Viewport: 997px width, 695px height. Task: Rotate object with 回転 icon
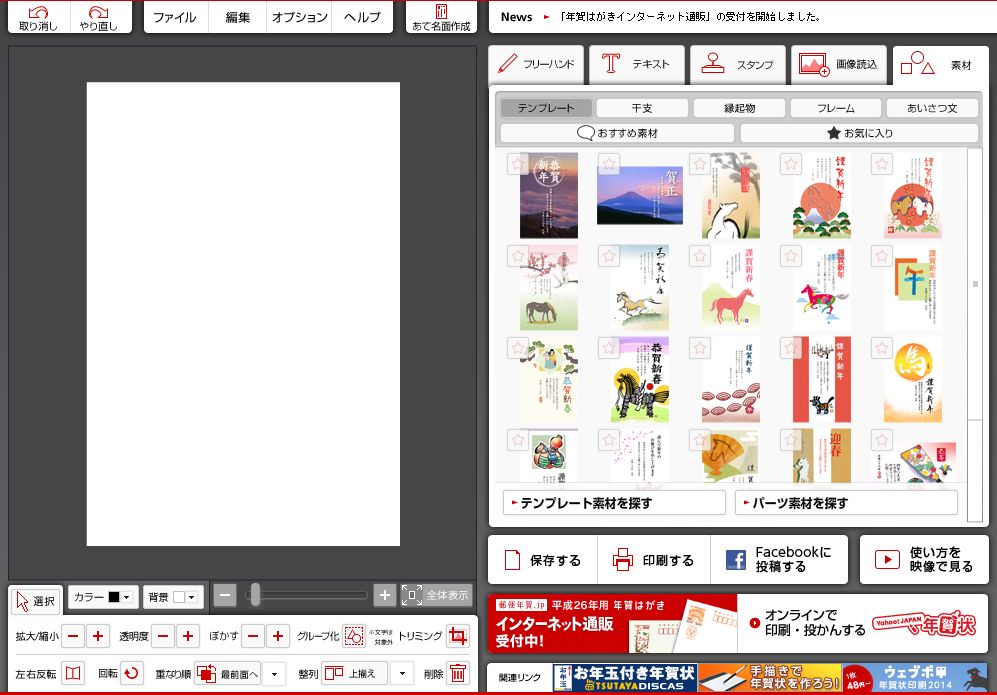[132, 673]
